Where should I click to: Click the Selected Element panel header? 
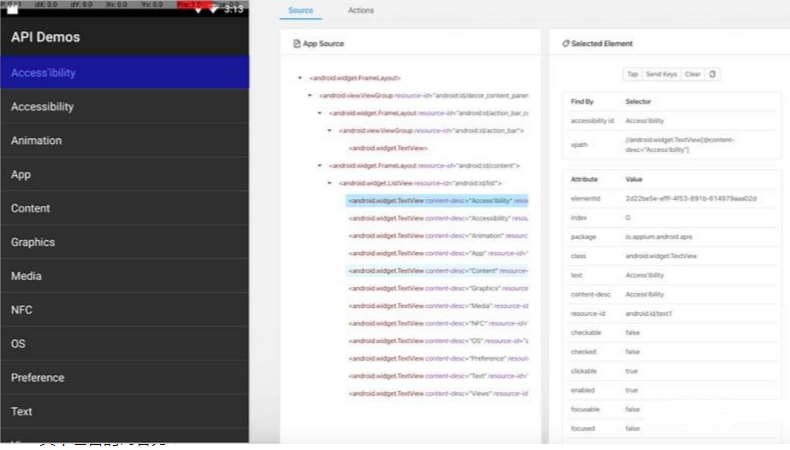[597, 43]
